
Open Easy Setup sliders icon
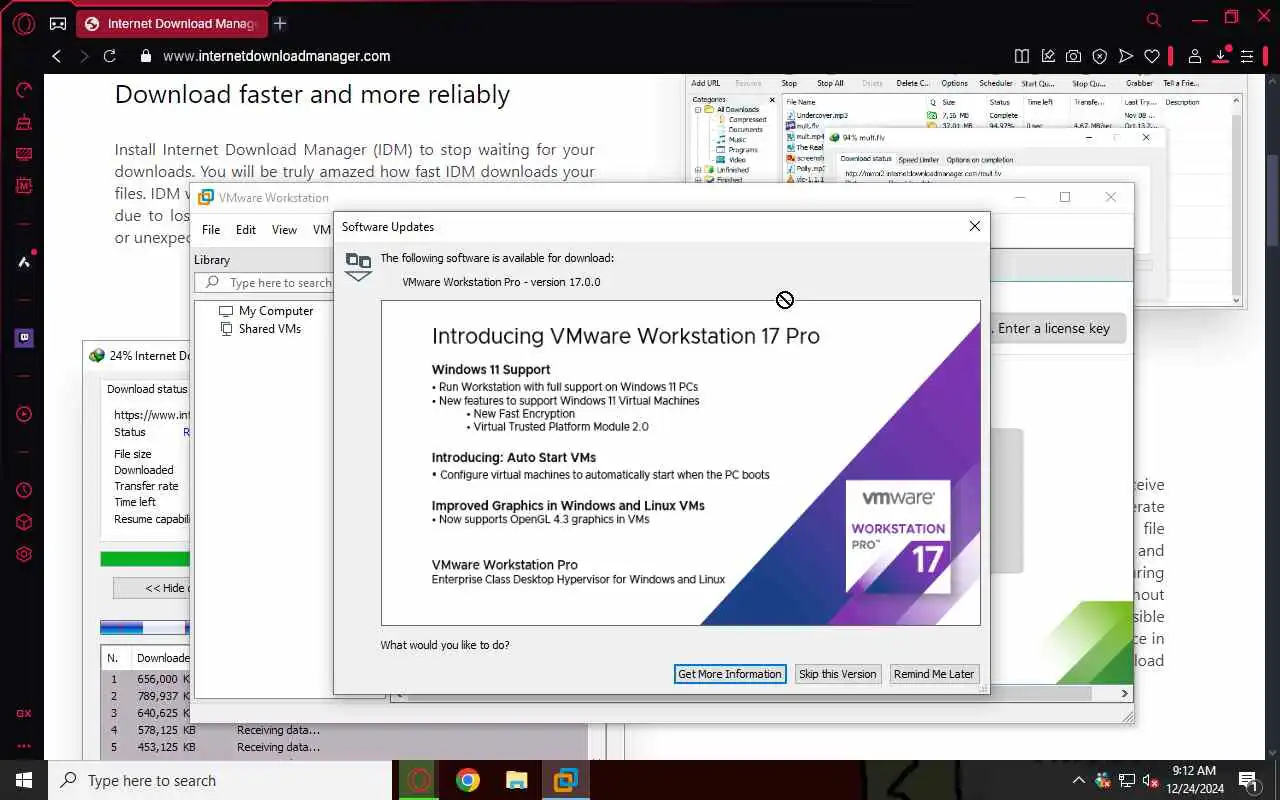(x=1247, y=57)
